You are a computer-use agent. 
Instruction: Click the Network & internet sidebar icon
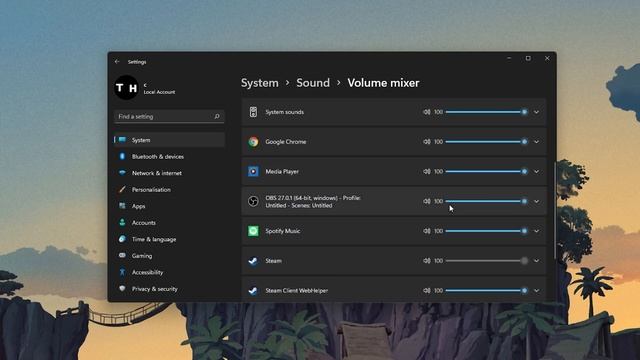coord(122,173)
